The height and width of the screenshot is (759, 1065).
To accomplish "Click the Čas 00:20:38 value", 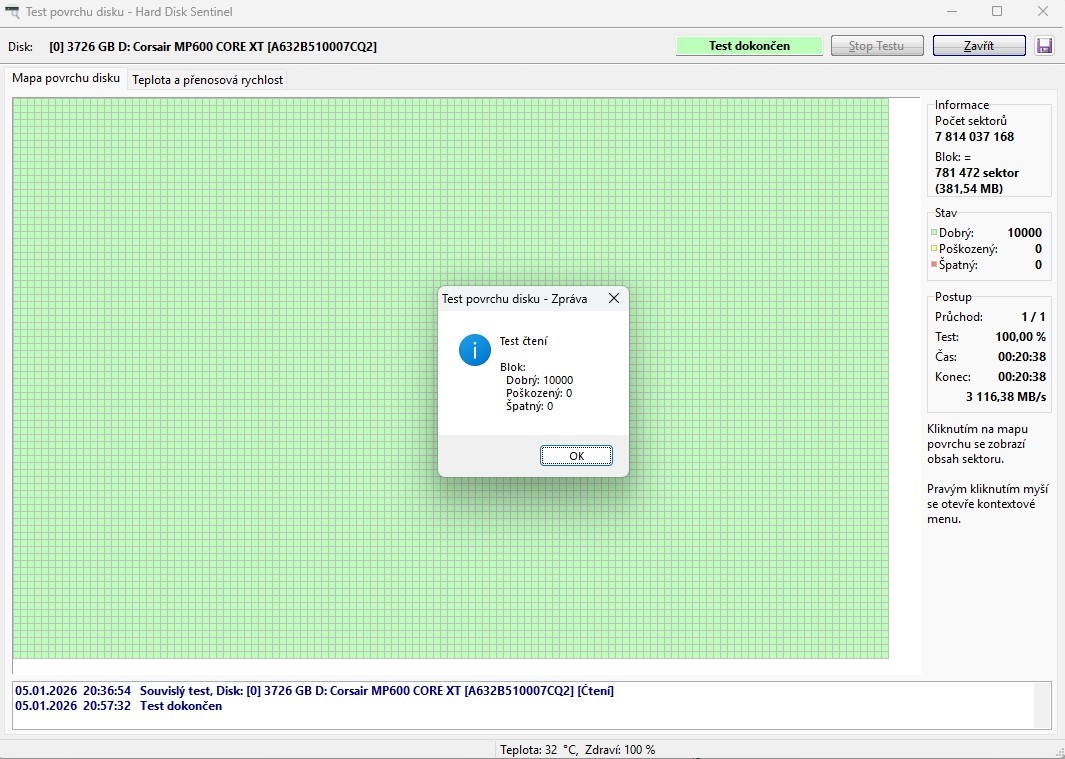I will (x=1022, y=357).
